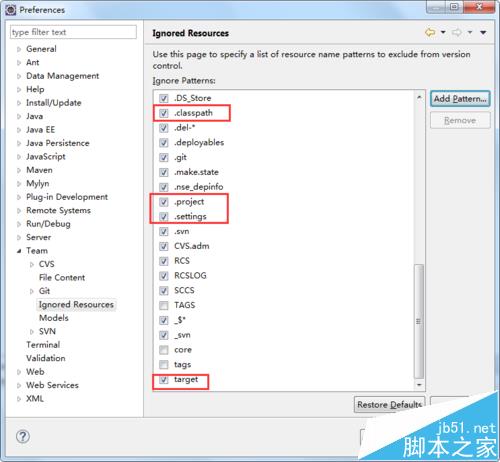Image resolution: width=500 pixels, height=462 pixels.
Task: Uncheck the .DS_Store pattern checkbox
Action: (164, 98)
